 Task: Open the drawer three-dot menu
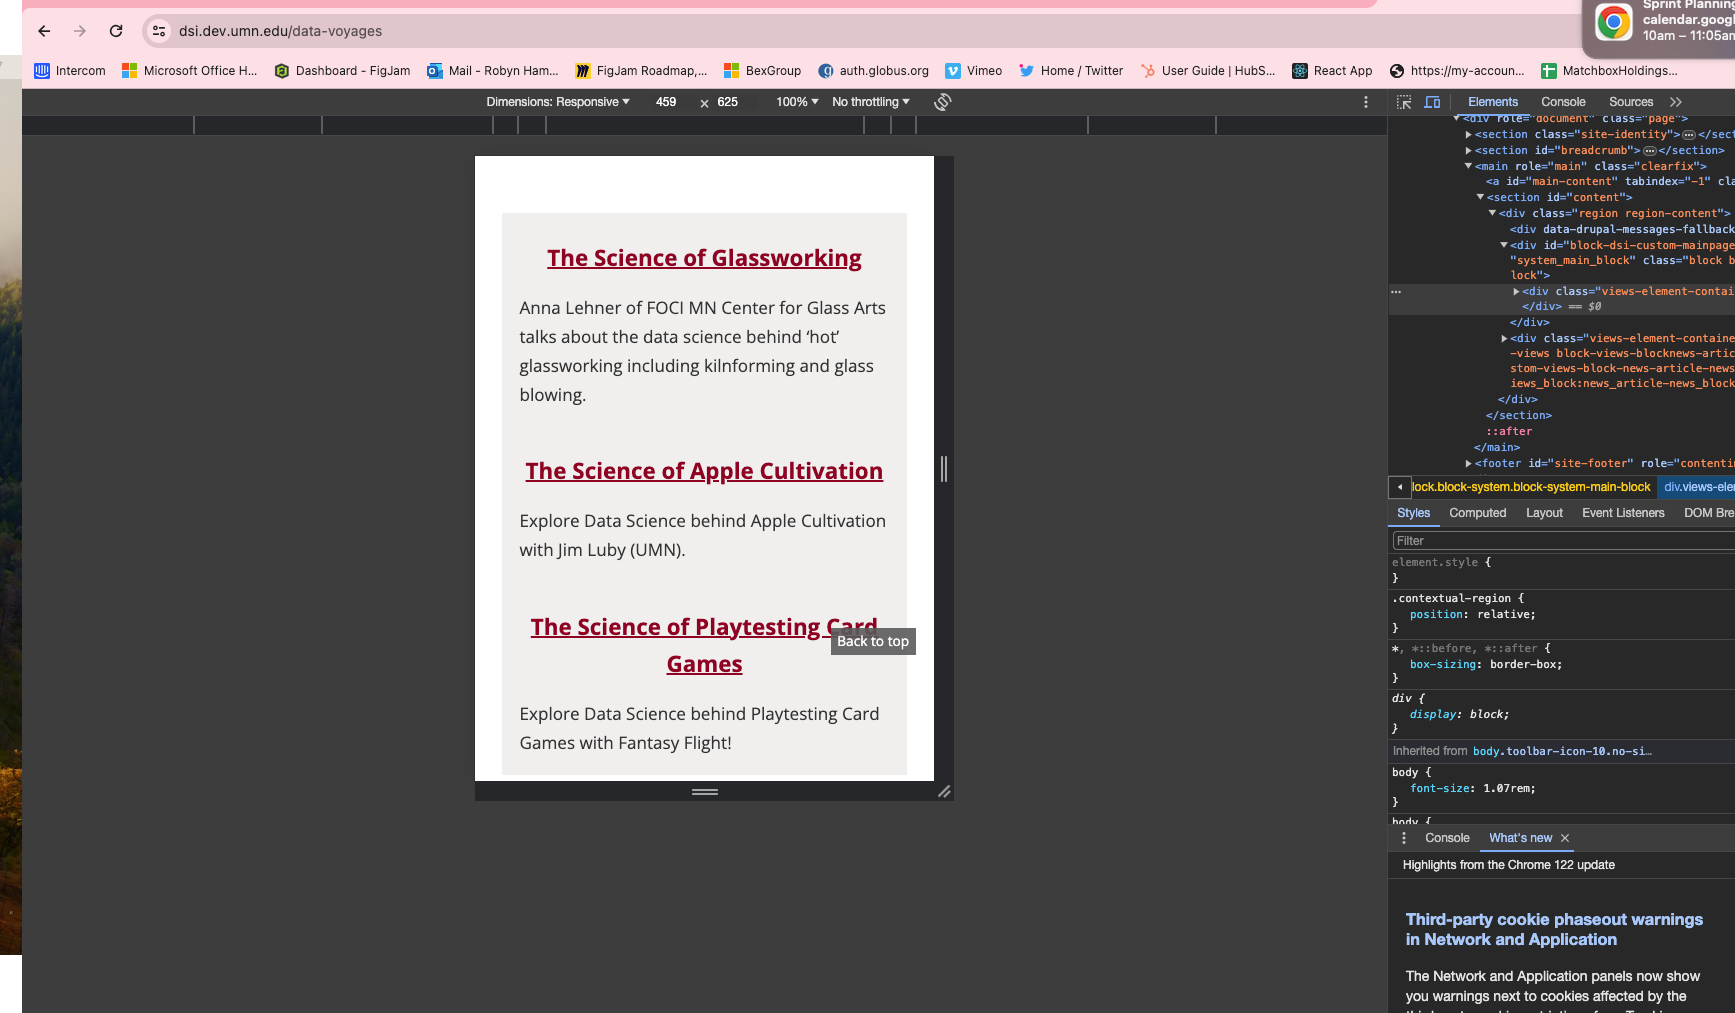pyautogui.click(x=1404, y=838)
